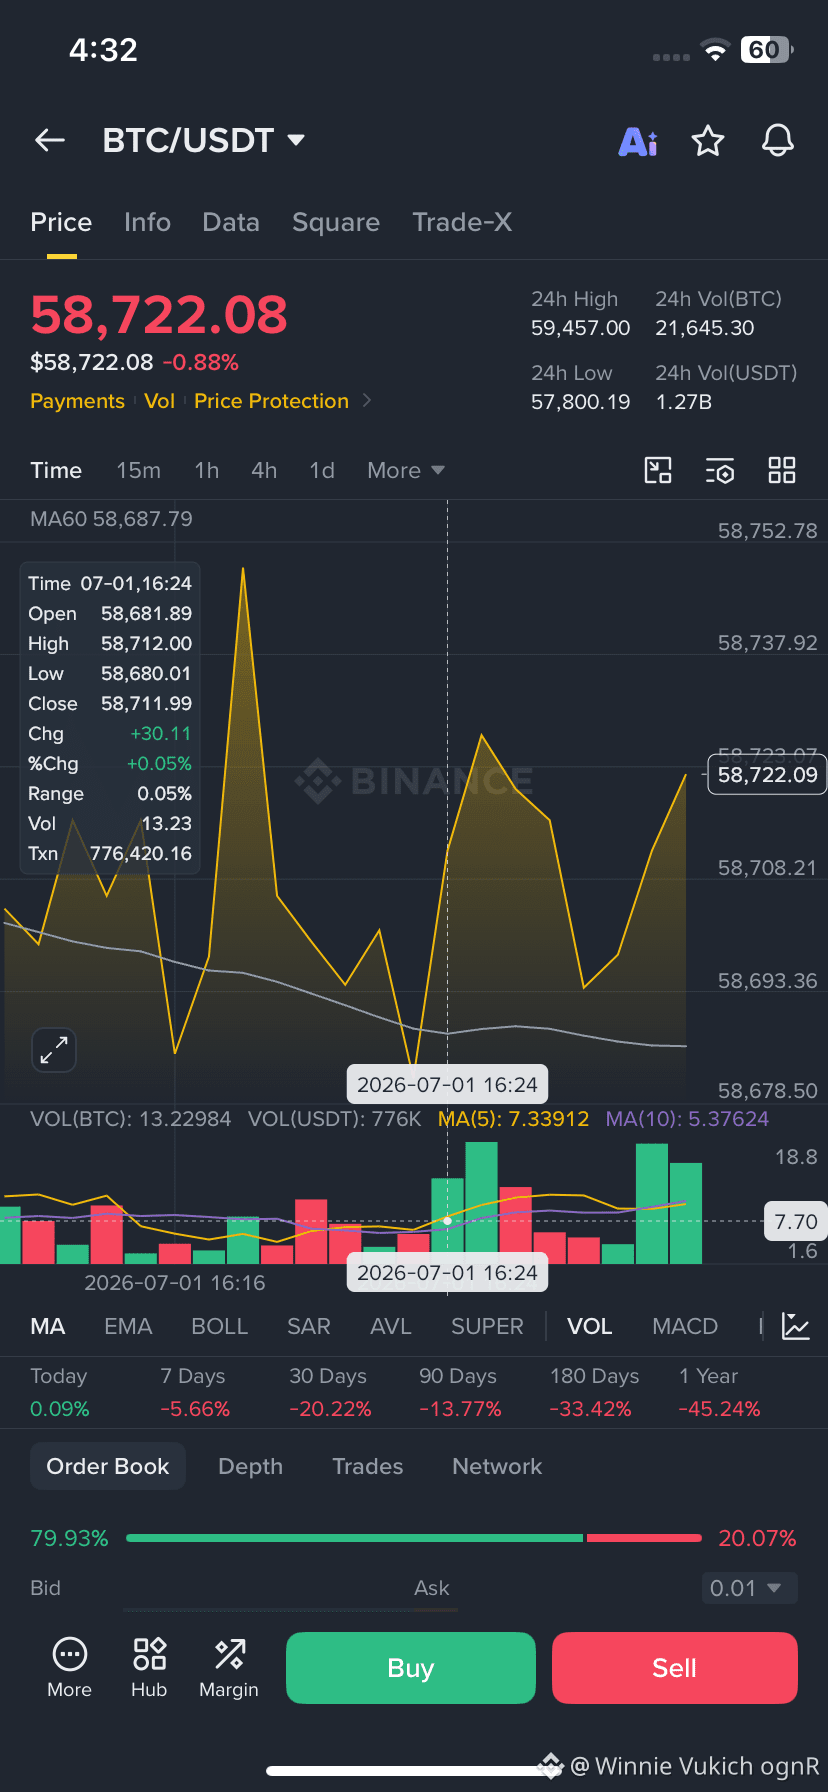This screenshot has width=828, height=1792.
Task: Open the Hub icon
Action: pyautogui.click(x=149, y=1667)
